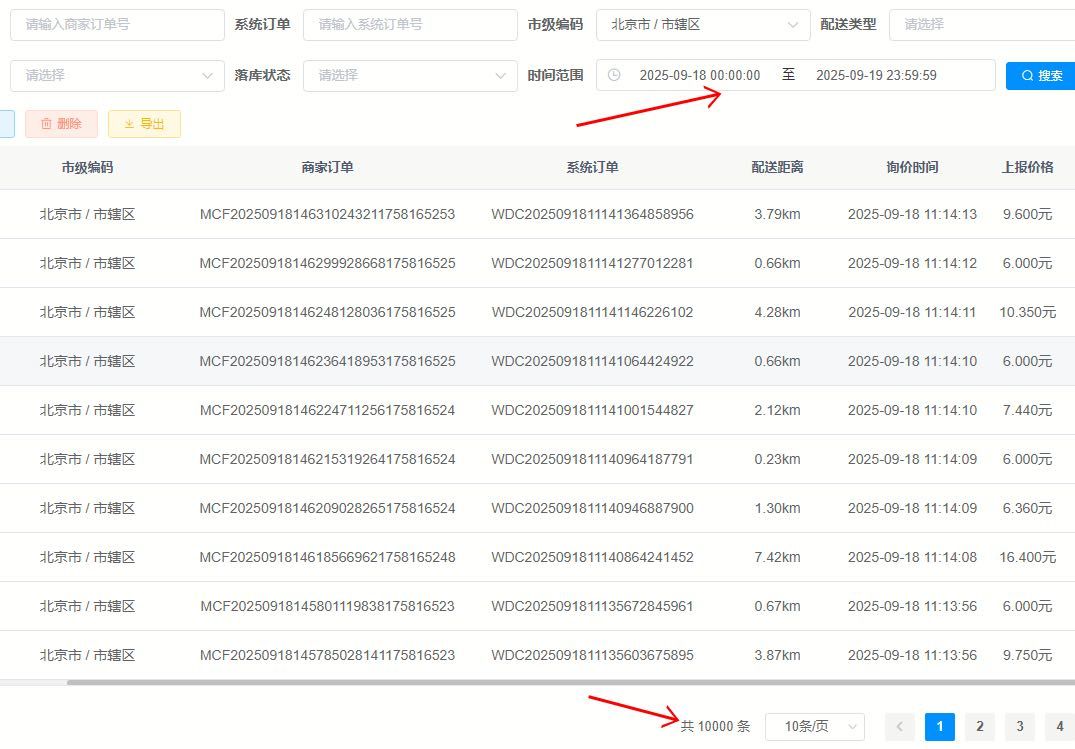Expand the chevron in 市级编码 selector
Viewport: 1075px width, 749px height.
(793, 25)
